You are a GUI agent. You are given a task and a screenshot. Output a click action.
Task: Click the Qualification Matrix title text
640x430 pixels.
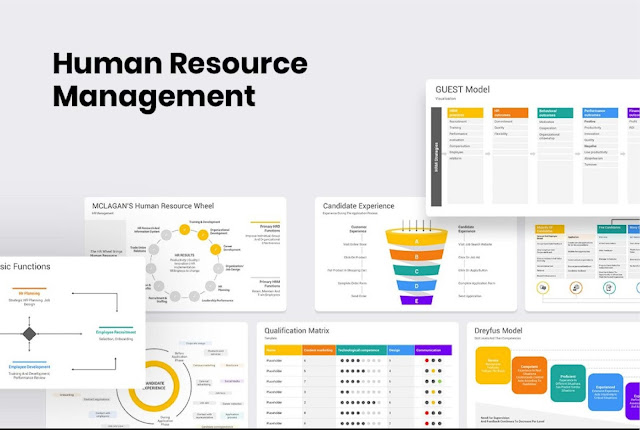pos(297,330)
